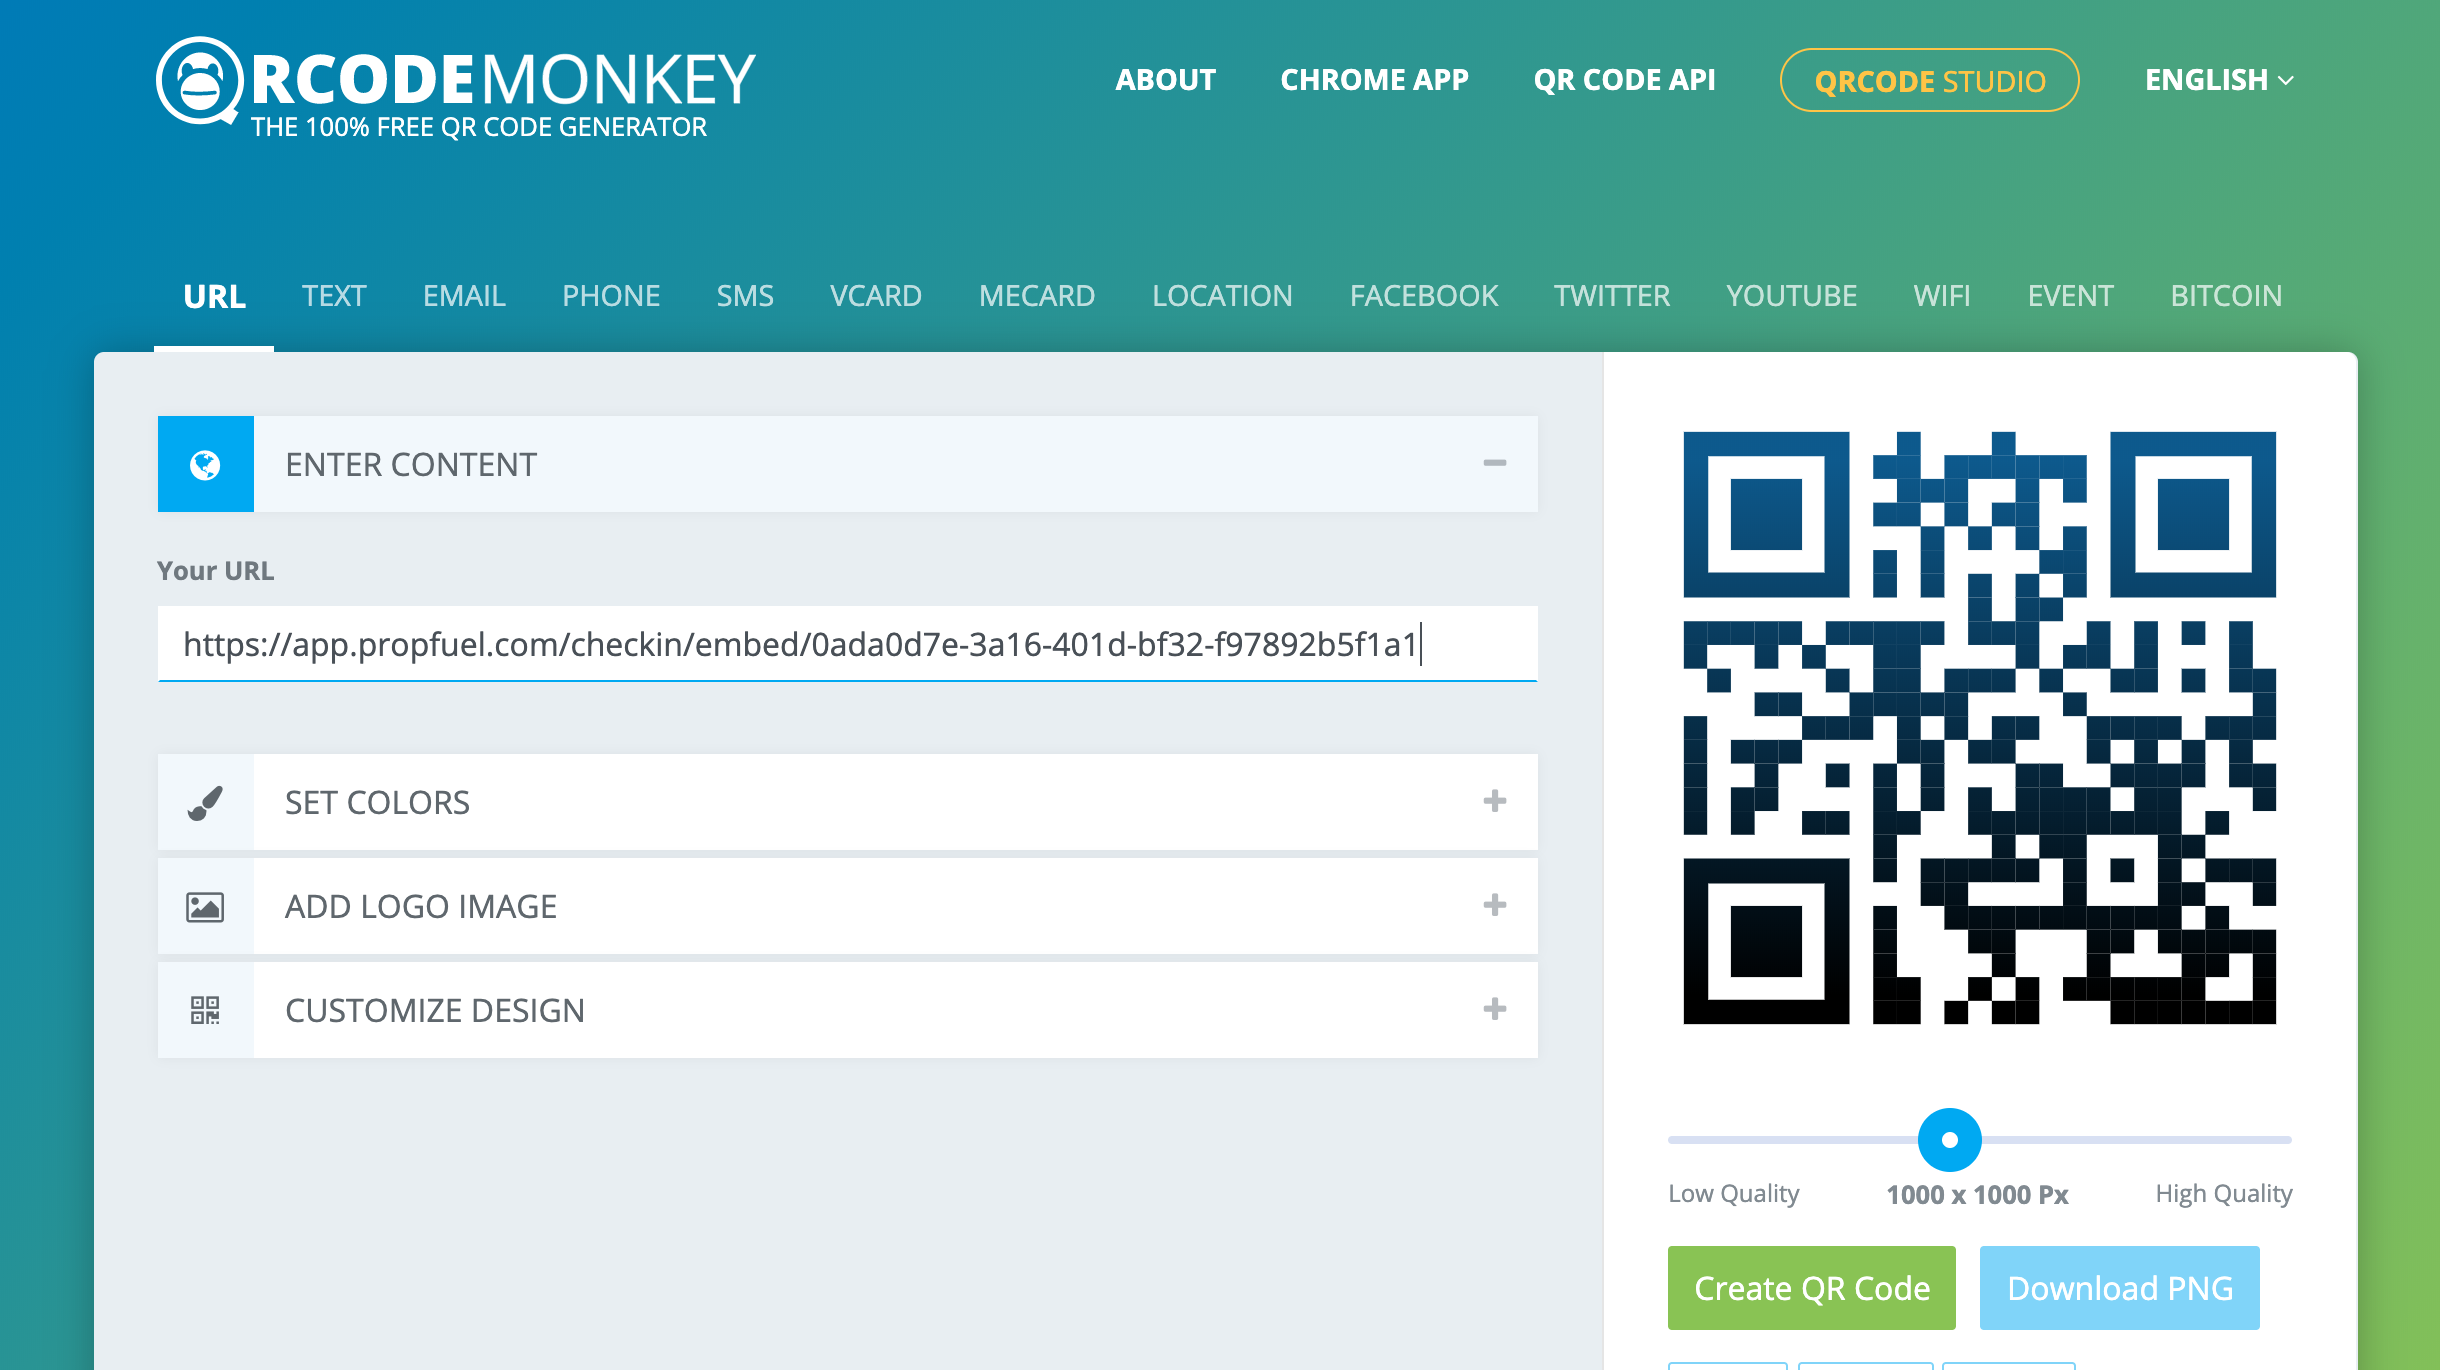This screenshot has width=2440, height=1370.
Task: Click the ADD LOGO IMAGE header label
Action: (421, 907)
